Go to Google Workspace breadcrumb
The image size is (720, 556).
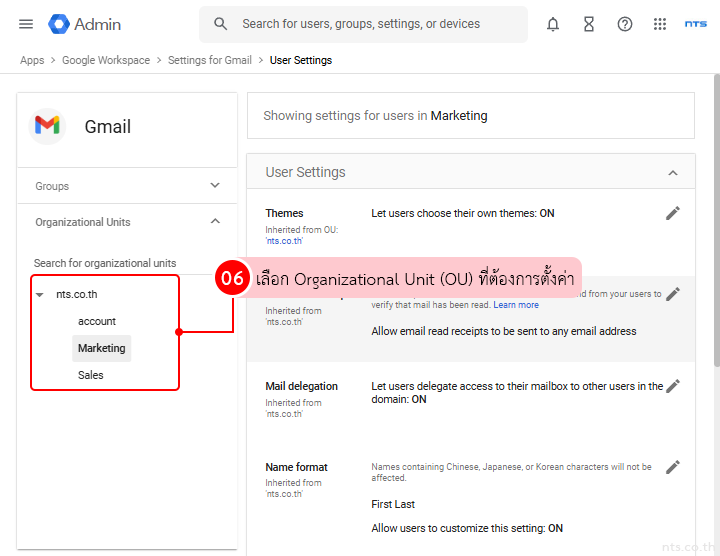[106, 60]
